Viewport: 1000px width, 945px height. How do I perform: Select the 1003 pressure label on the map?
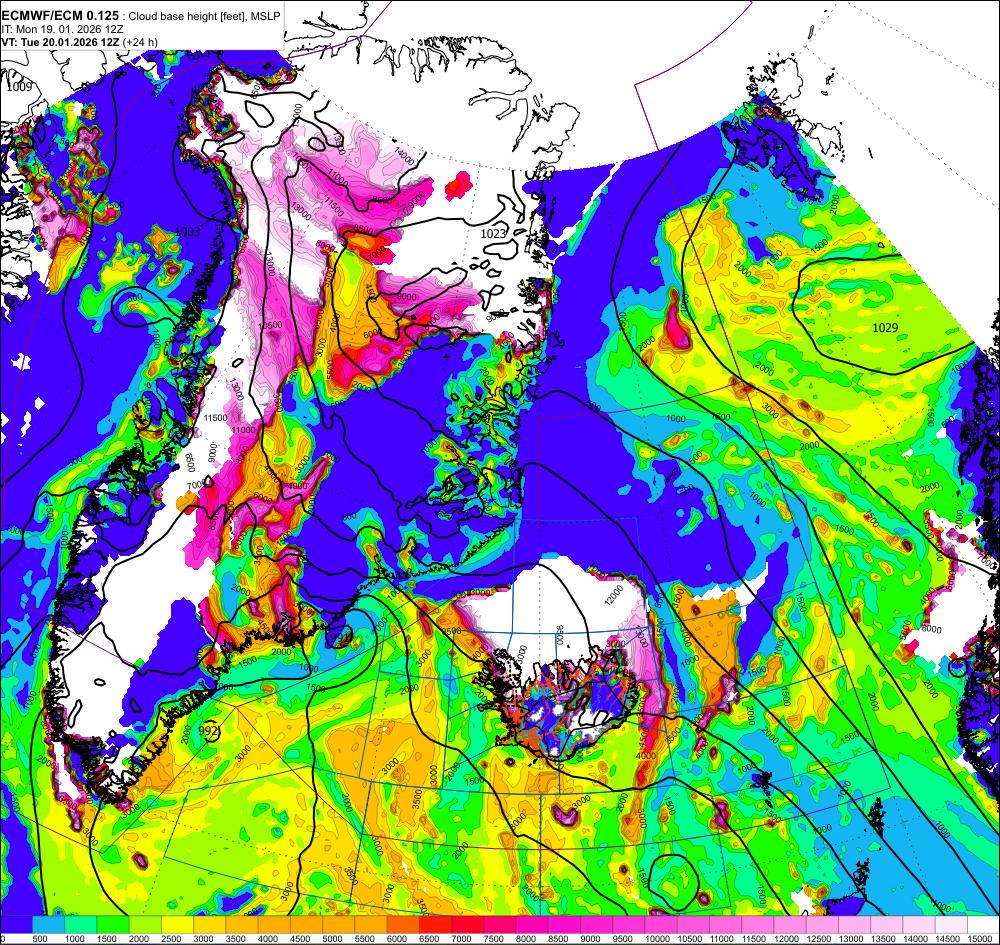click(187, 231)
